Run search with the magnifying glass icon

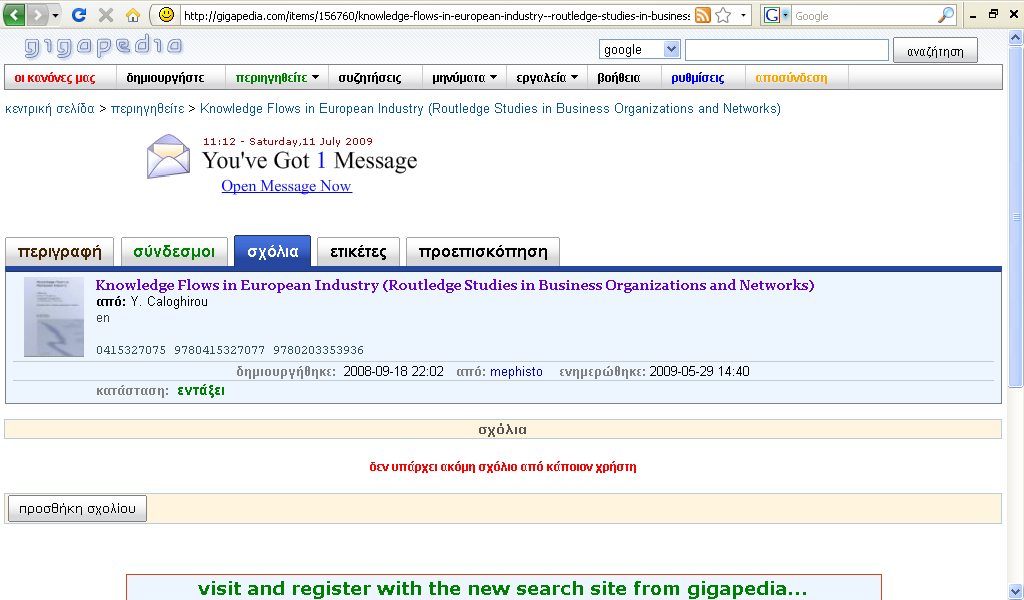pyautogui.click(x=946, y=15)
